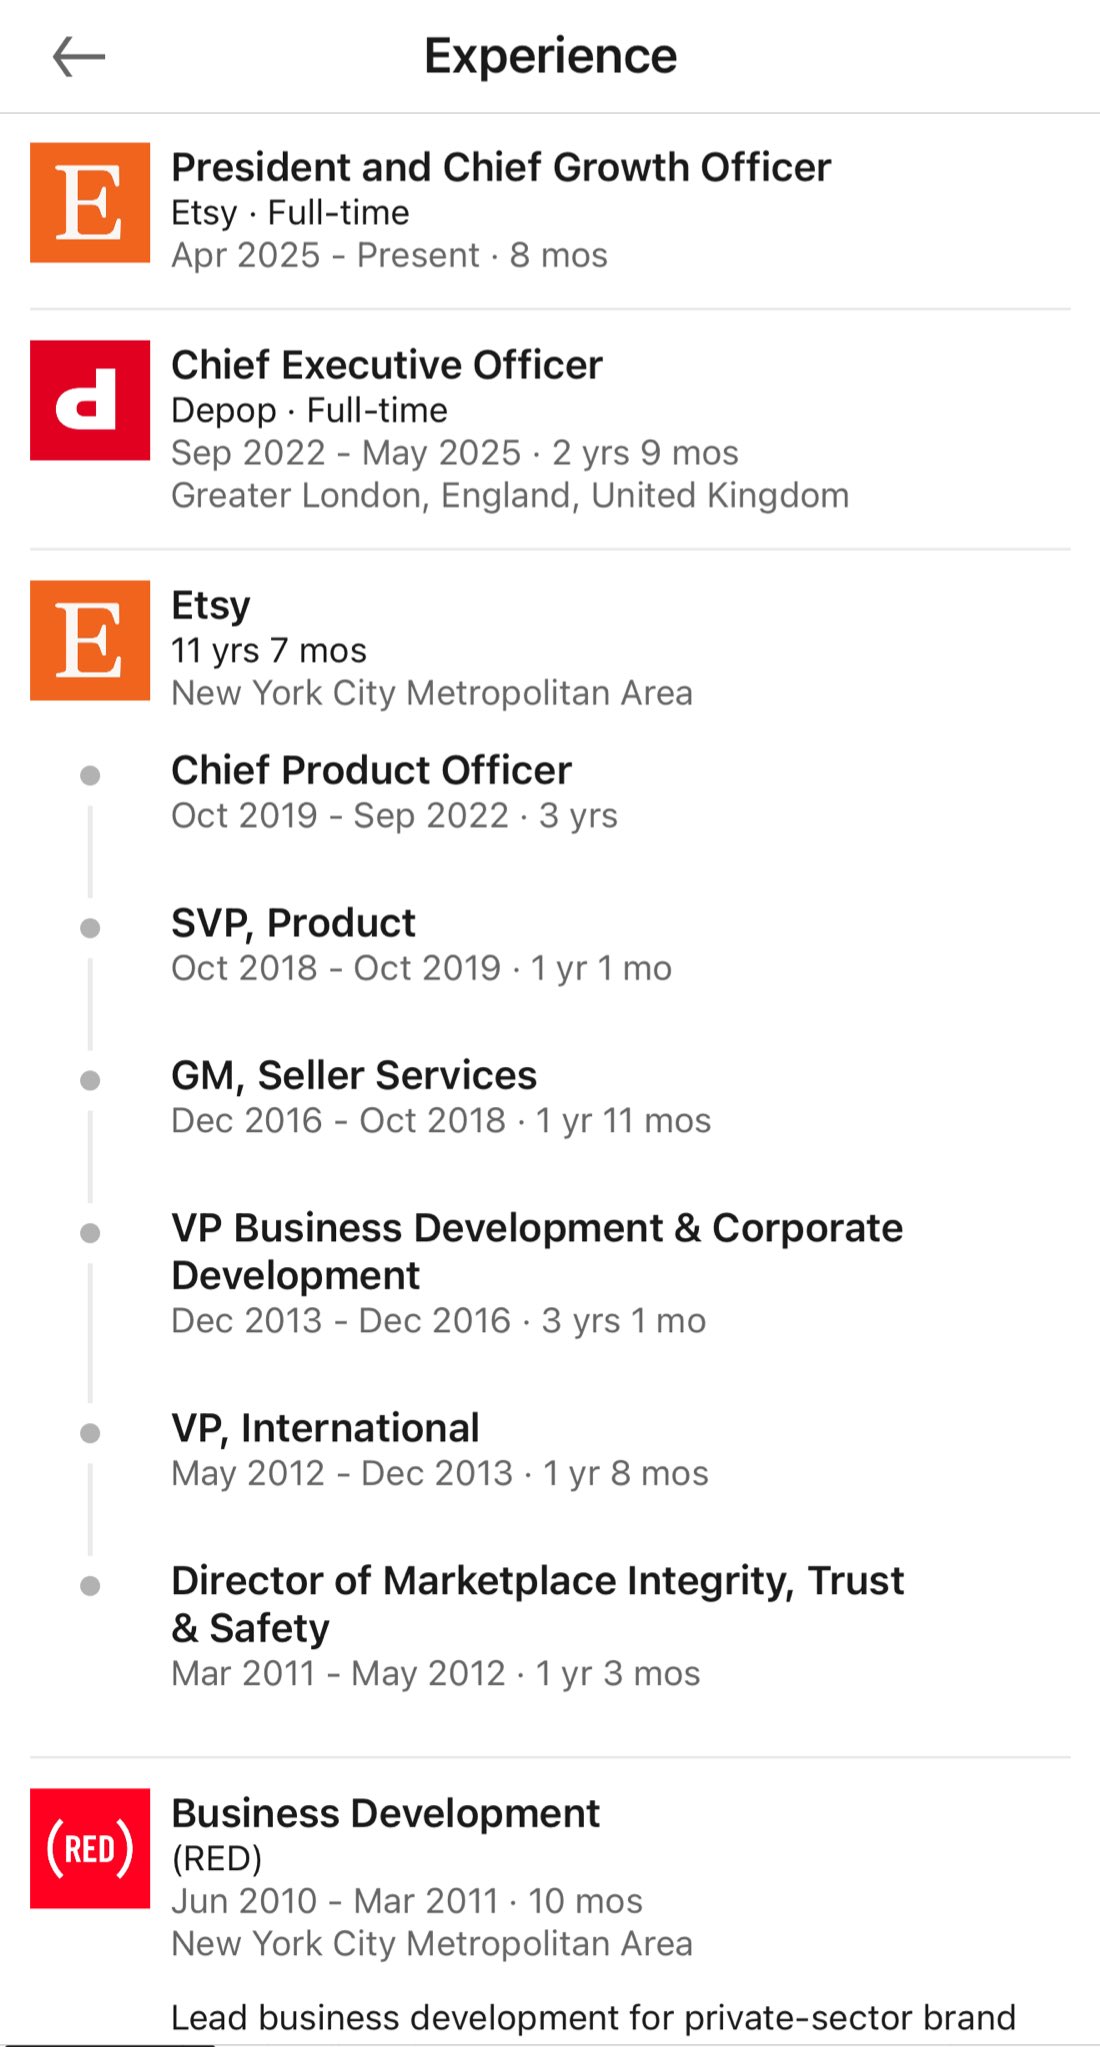The image size is (1100, 2047).
Task: Open the Business Development at (RED) entry
Action: 385,1814
